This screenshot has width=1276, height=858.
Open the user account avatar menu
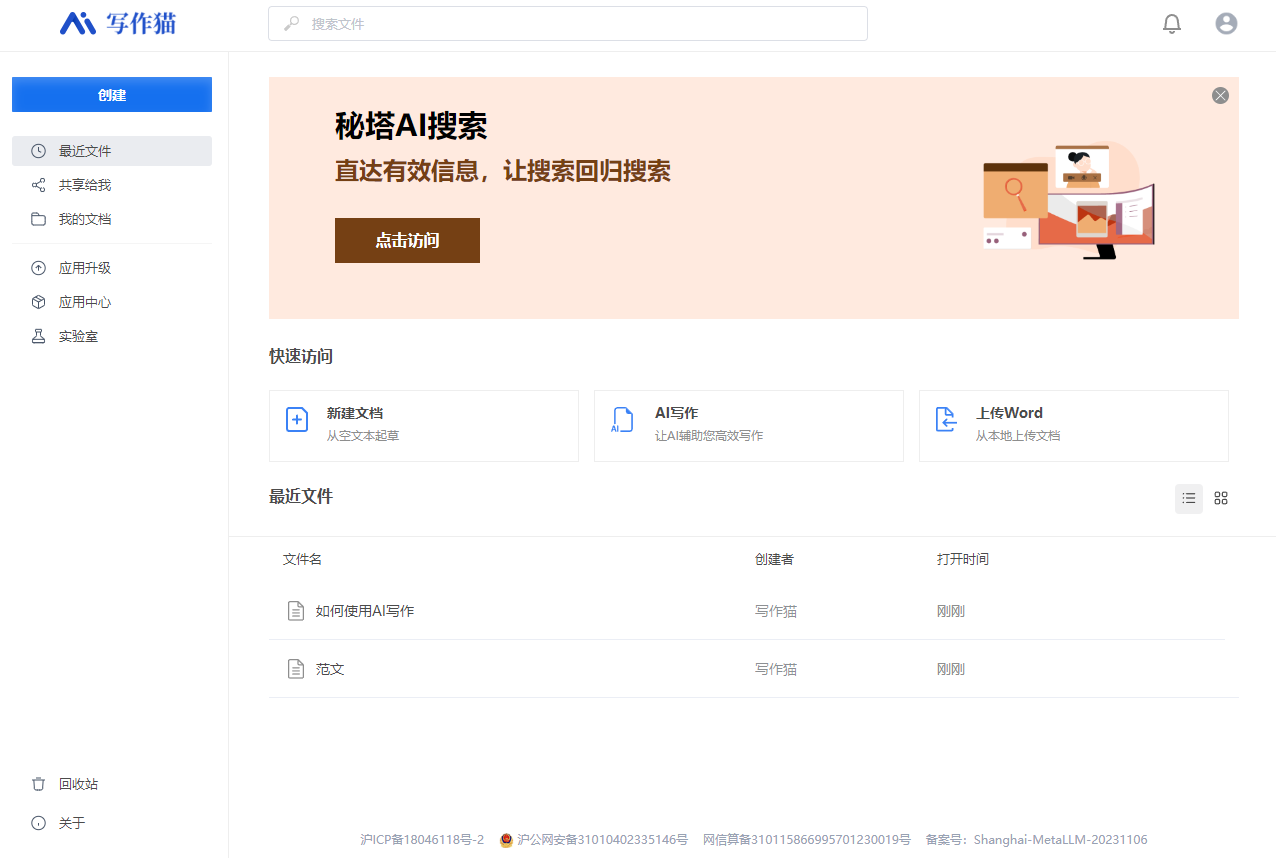(1226, 23)
